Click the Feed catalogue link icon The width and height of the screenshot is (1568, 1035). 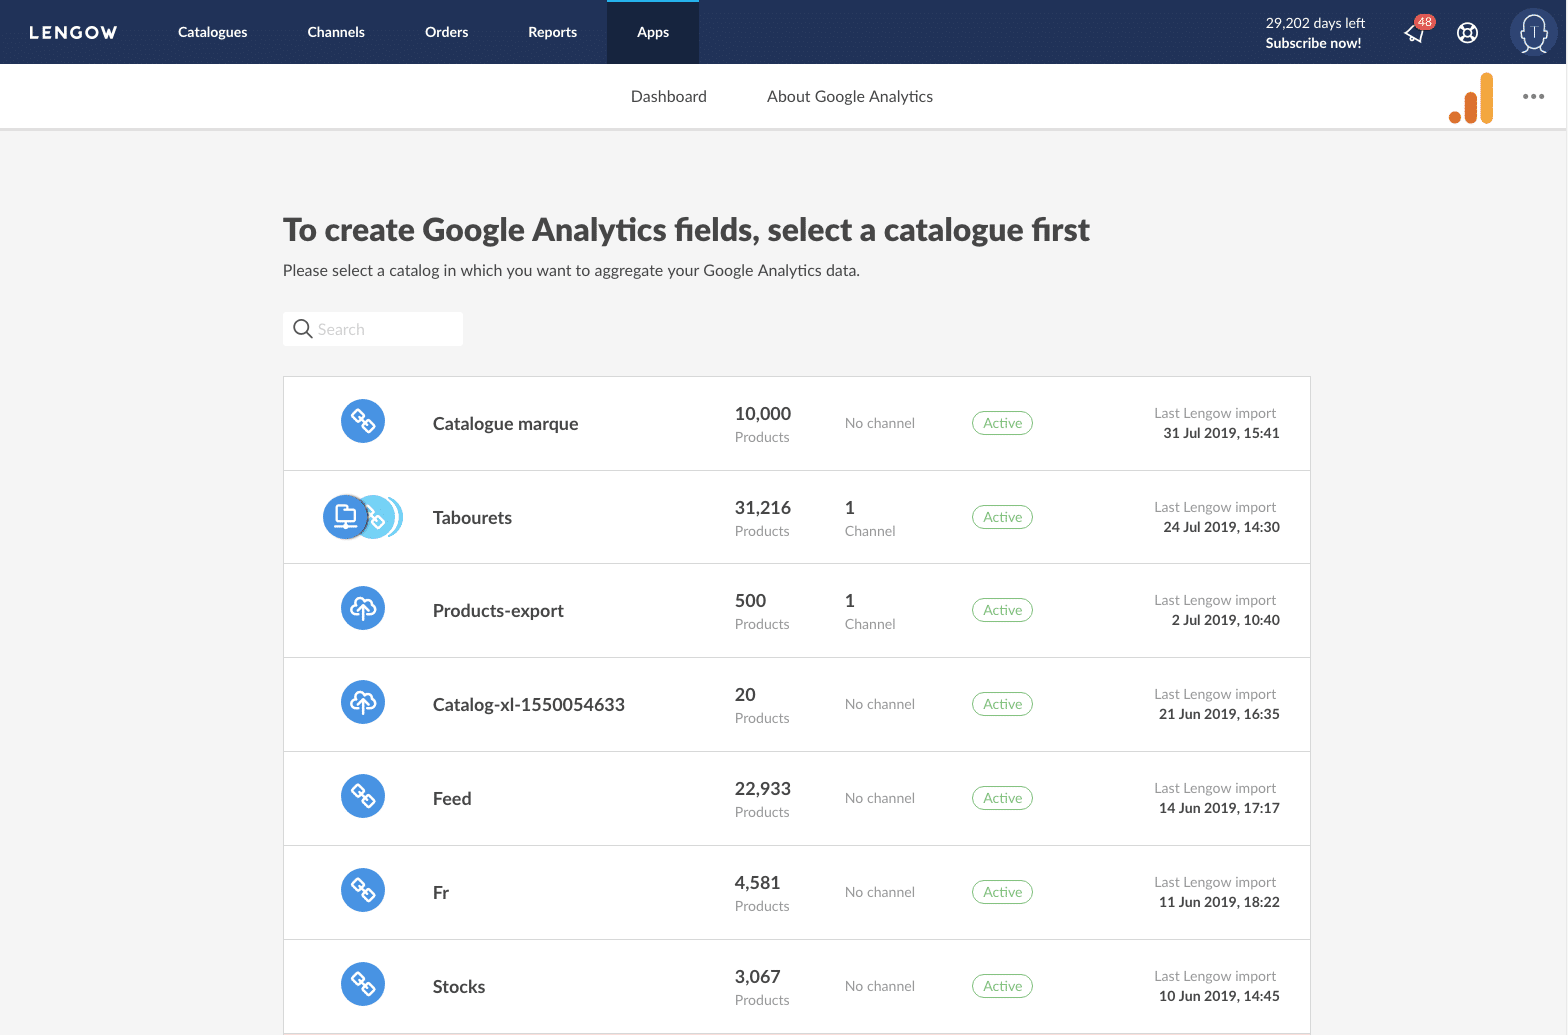(x=363, y=796)
